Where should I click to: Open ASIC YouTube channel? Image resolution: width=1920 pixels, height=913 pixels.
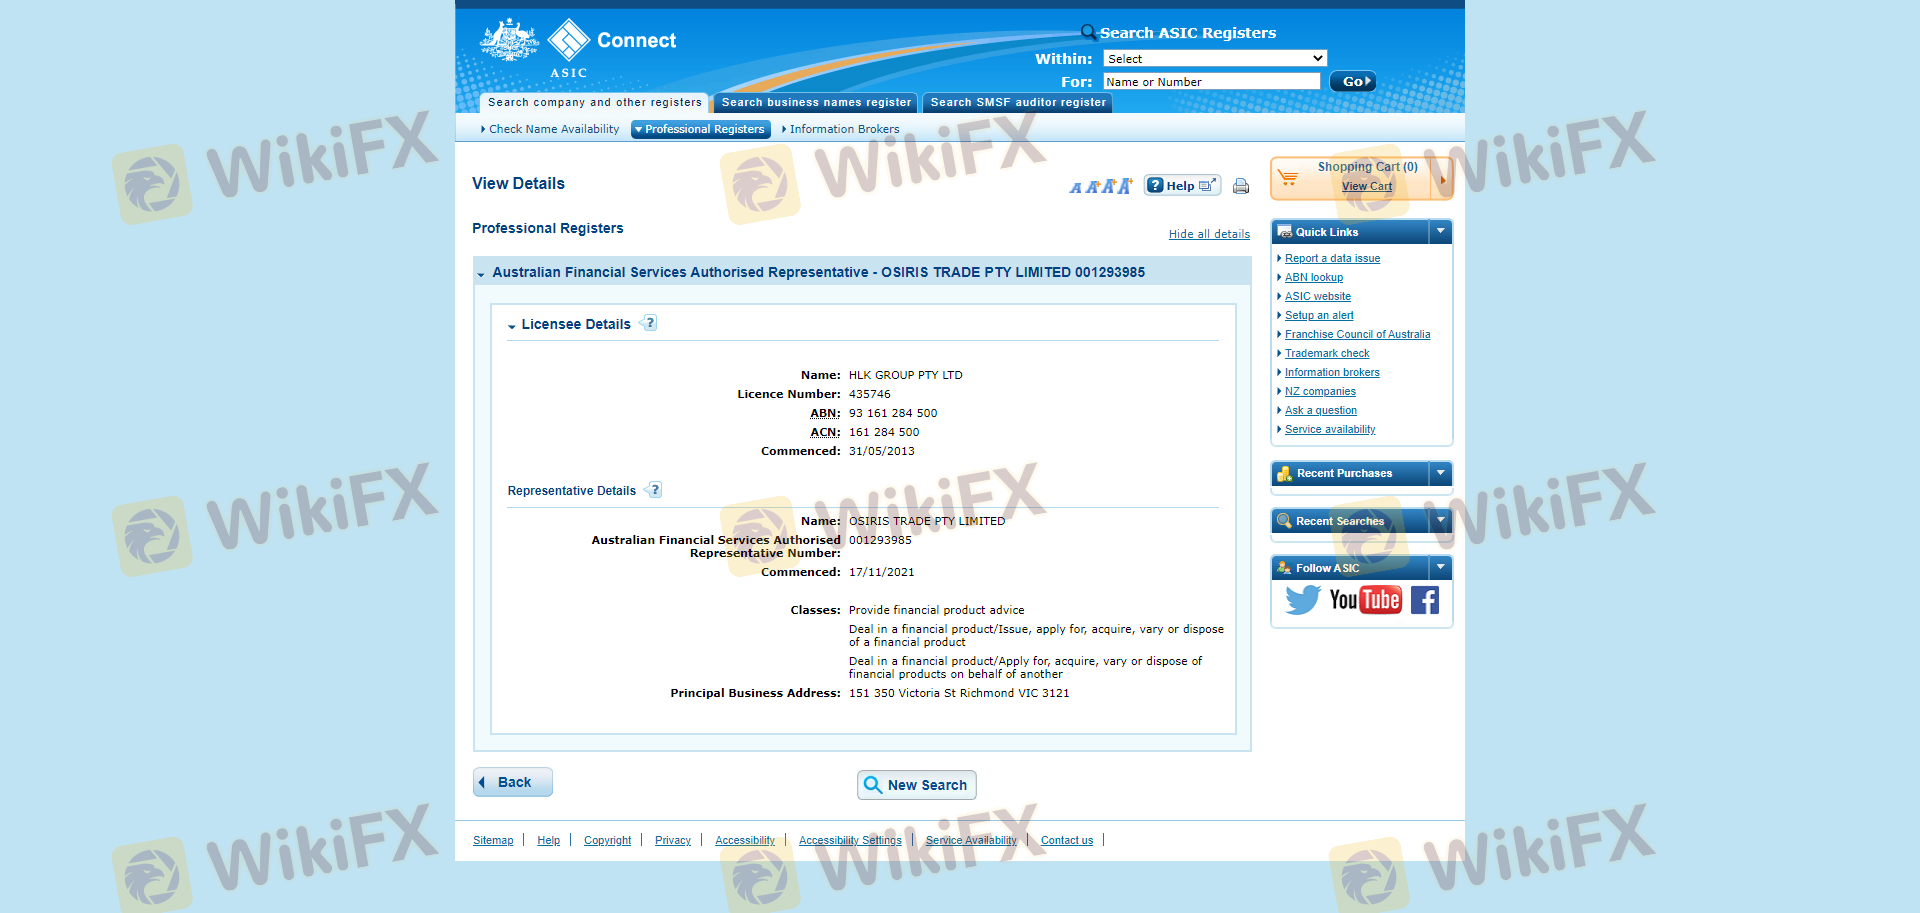1365,600
